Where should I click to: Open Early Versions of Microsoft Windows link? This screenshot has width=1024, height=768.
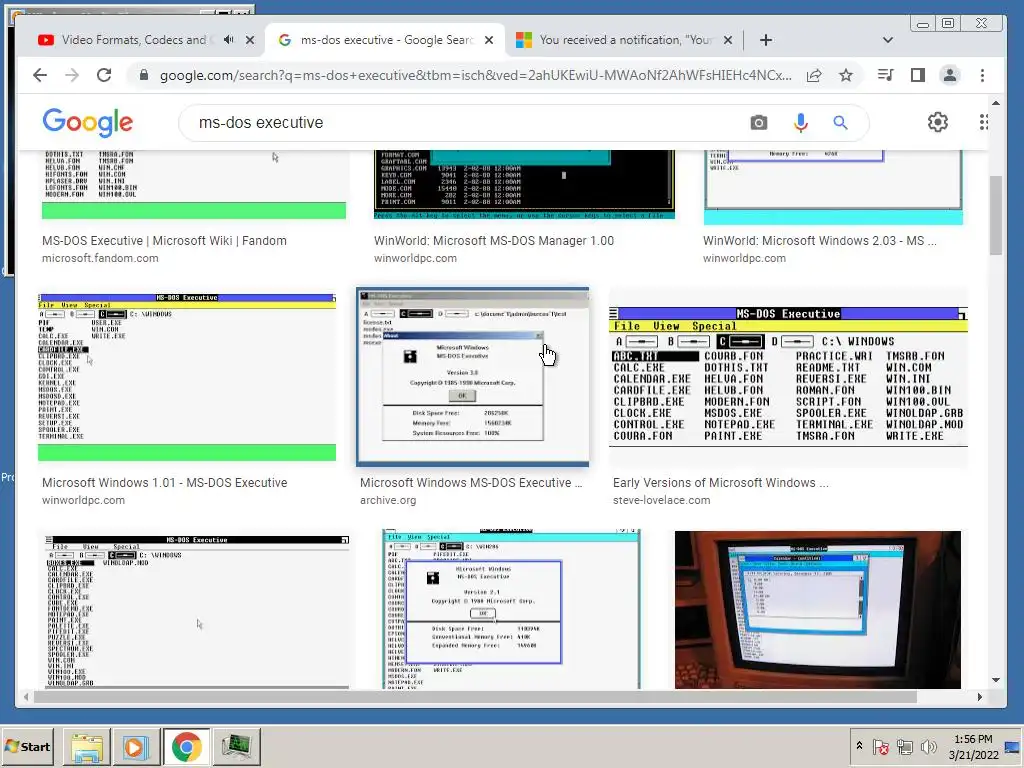(x=720, y=483)
